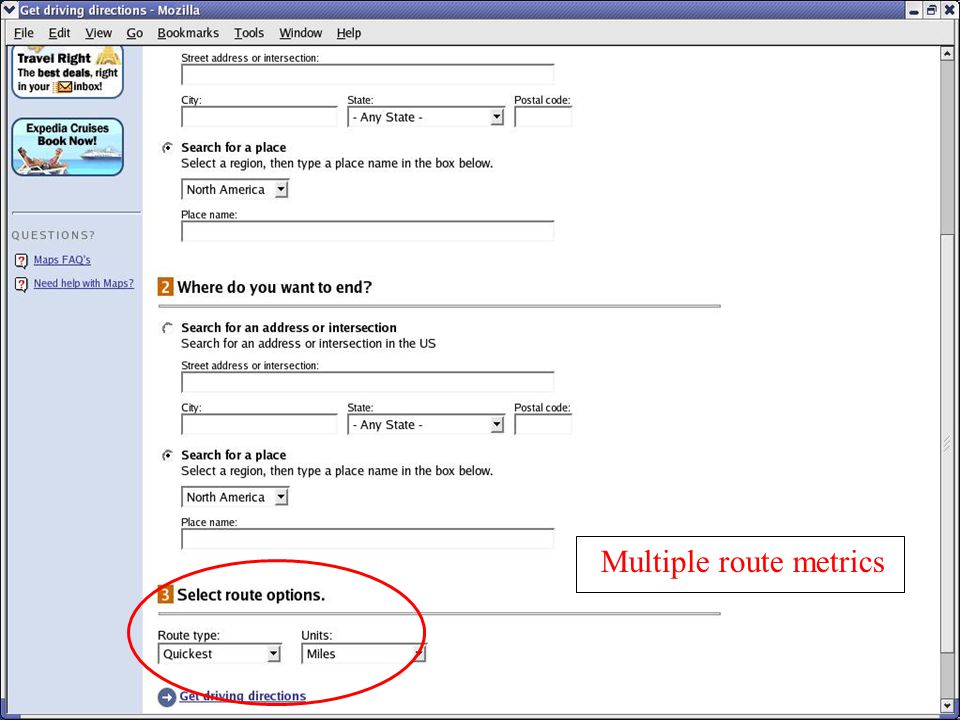The image size is (960, 720).
Task: Open the Tools menu
Action: pyautogui.click(x=249, y=33)
